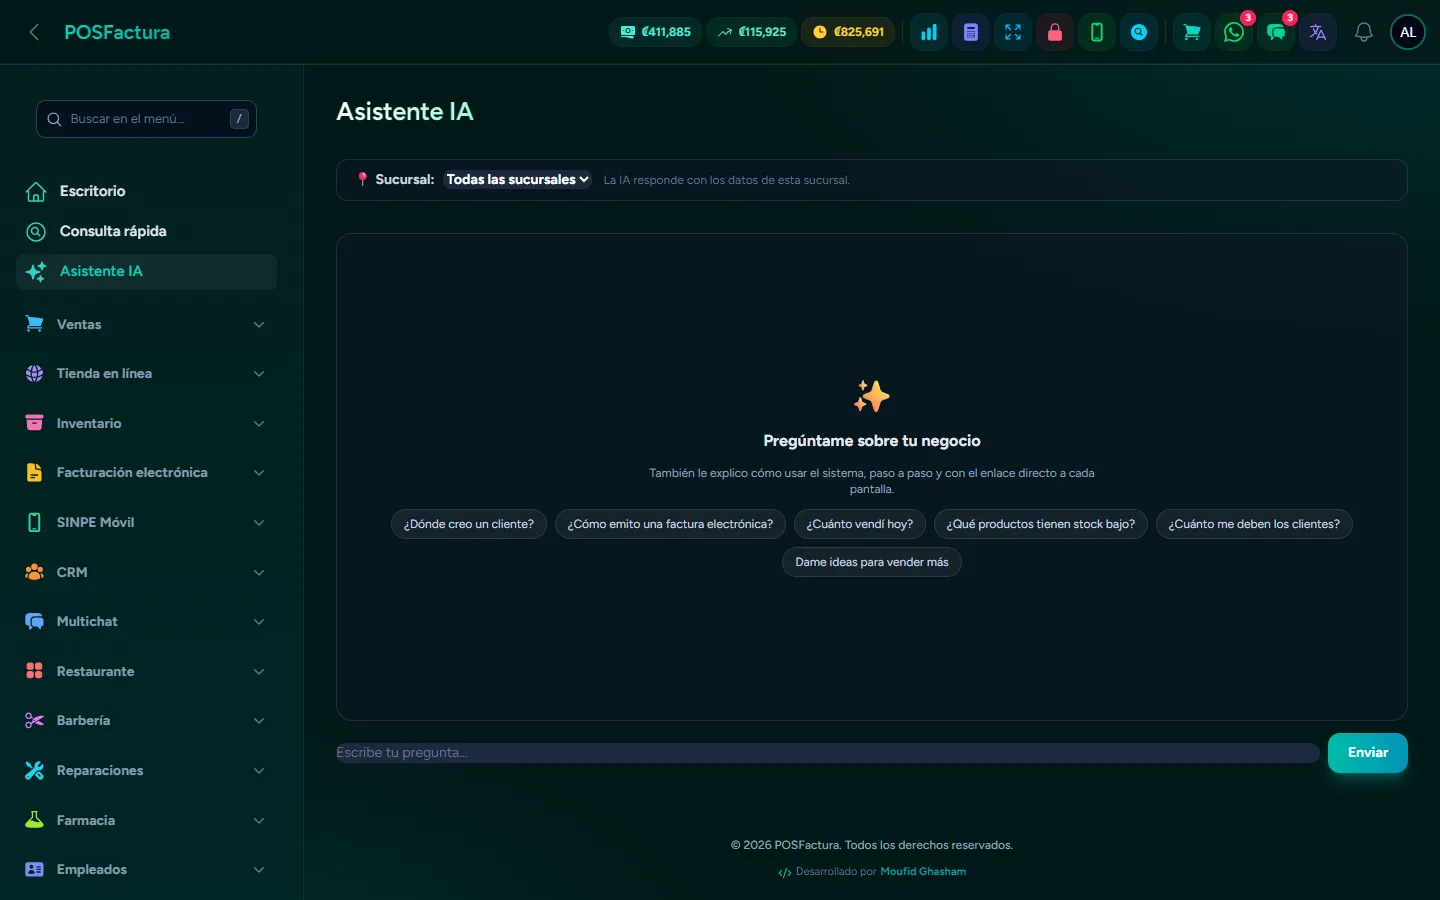This screenshot has width=1440, height=900.
Task: Choose '¿Cuánto me deben los clientes?' suggestion
Action: 1254,524
